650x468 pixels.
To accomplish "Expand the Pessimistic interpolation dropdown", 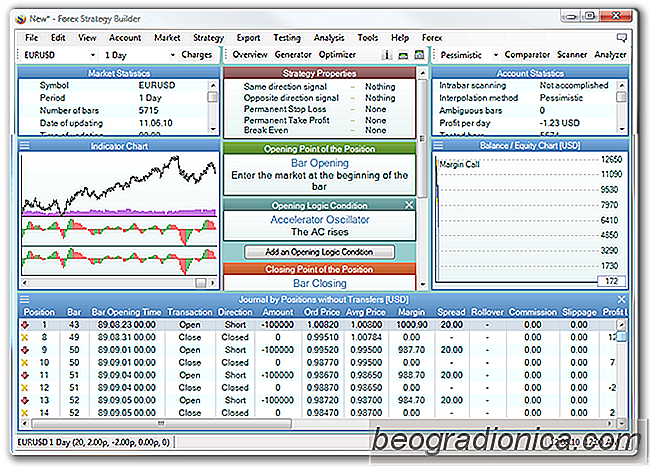I will (x=495, y=55).
